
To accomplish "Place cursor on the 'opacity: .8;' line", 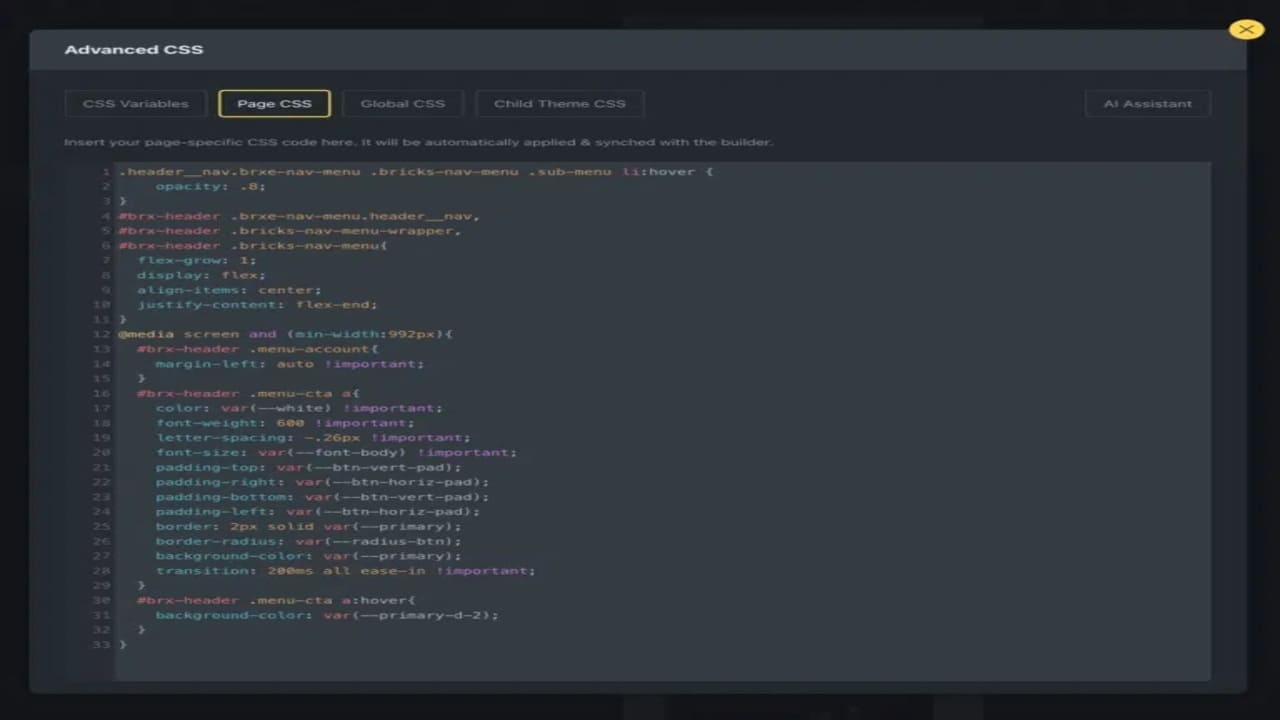I will click(210, 187).
